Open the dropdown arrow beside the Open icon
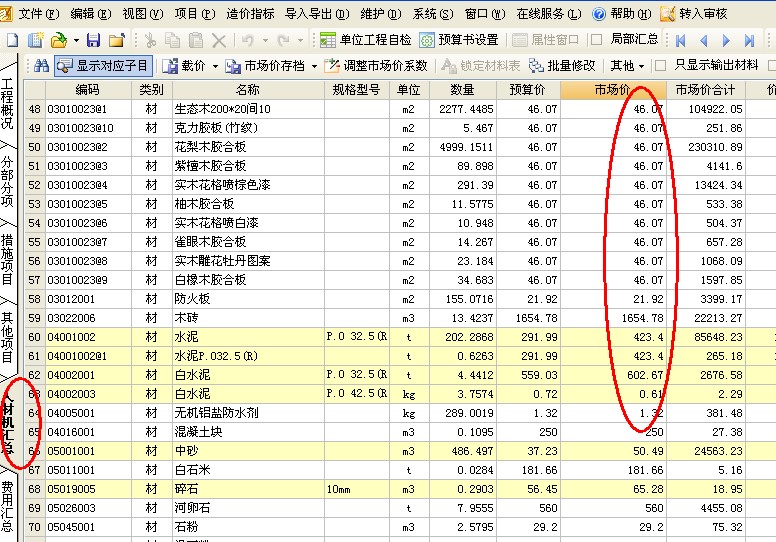This screenshot has width=776, height=542. 76,40
